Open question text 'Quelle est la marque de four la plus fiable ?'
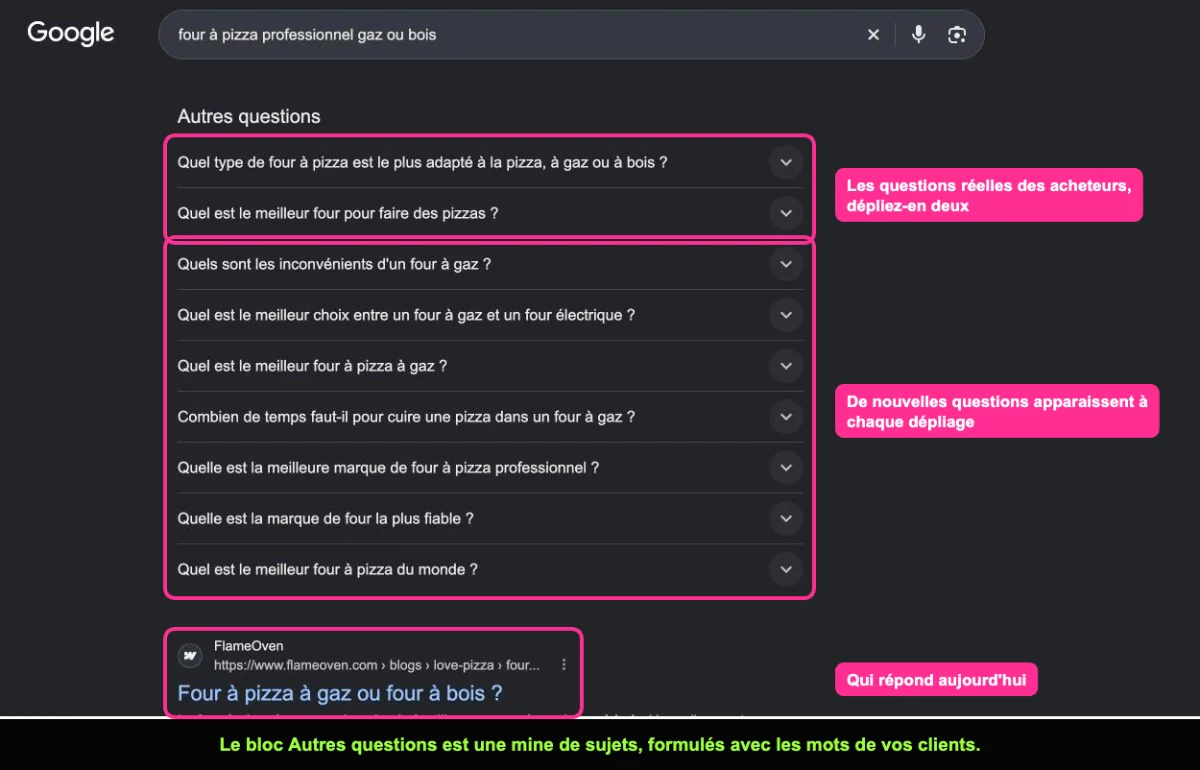Screen dimensions: 1200x770 (x=325, y=519)
